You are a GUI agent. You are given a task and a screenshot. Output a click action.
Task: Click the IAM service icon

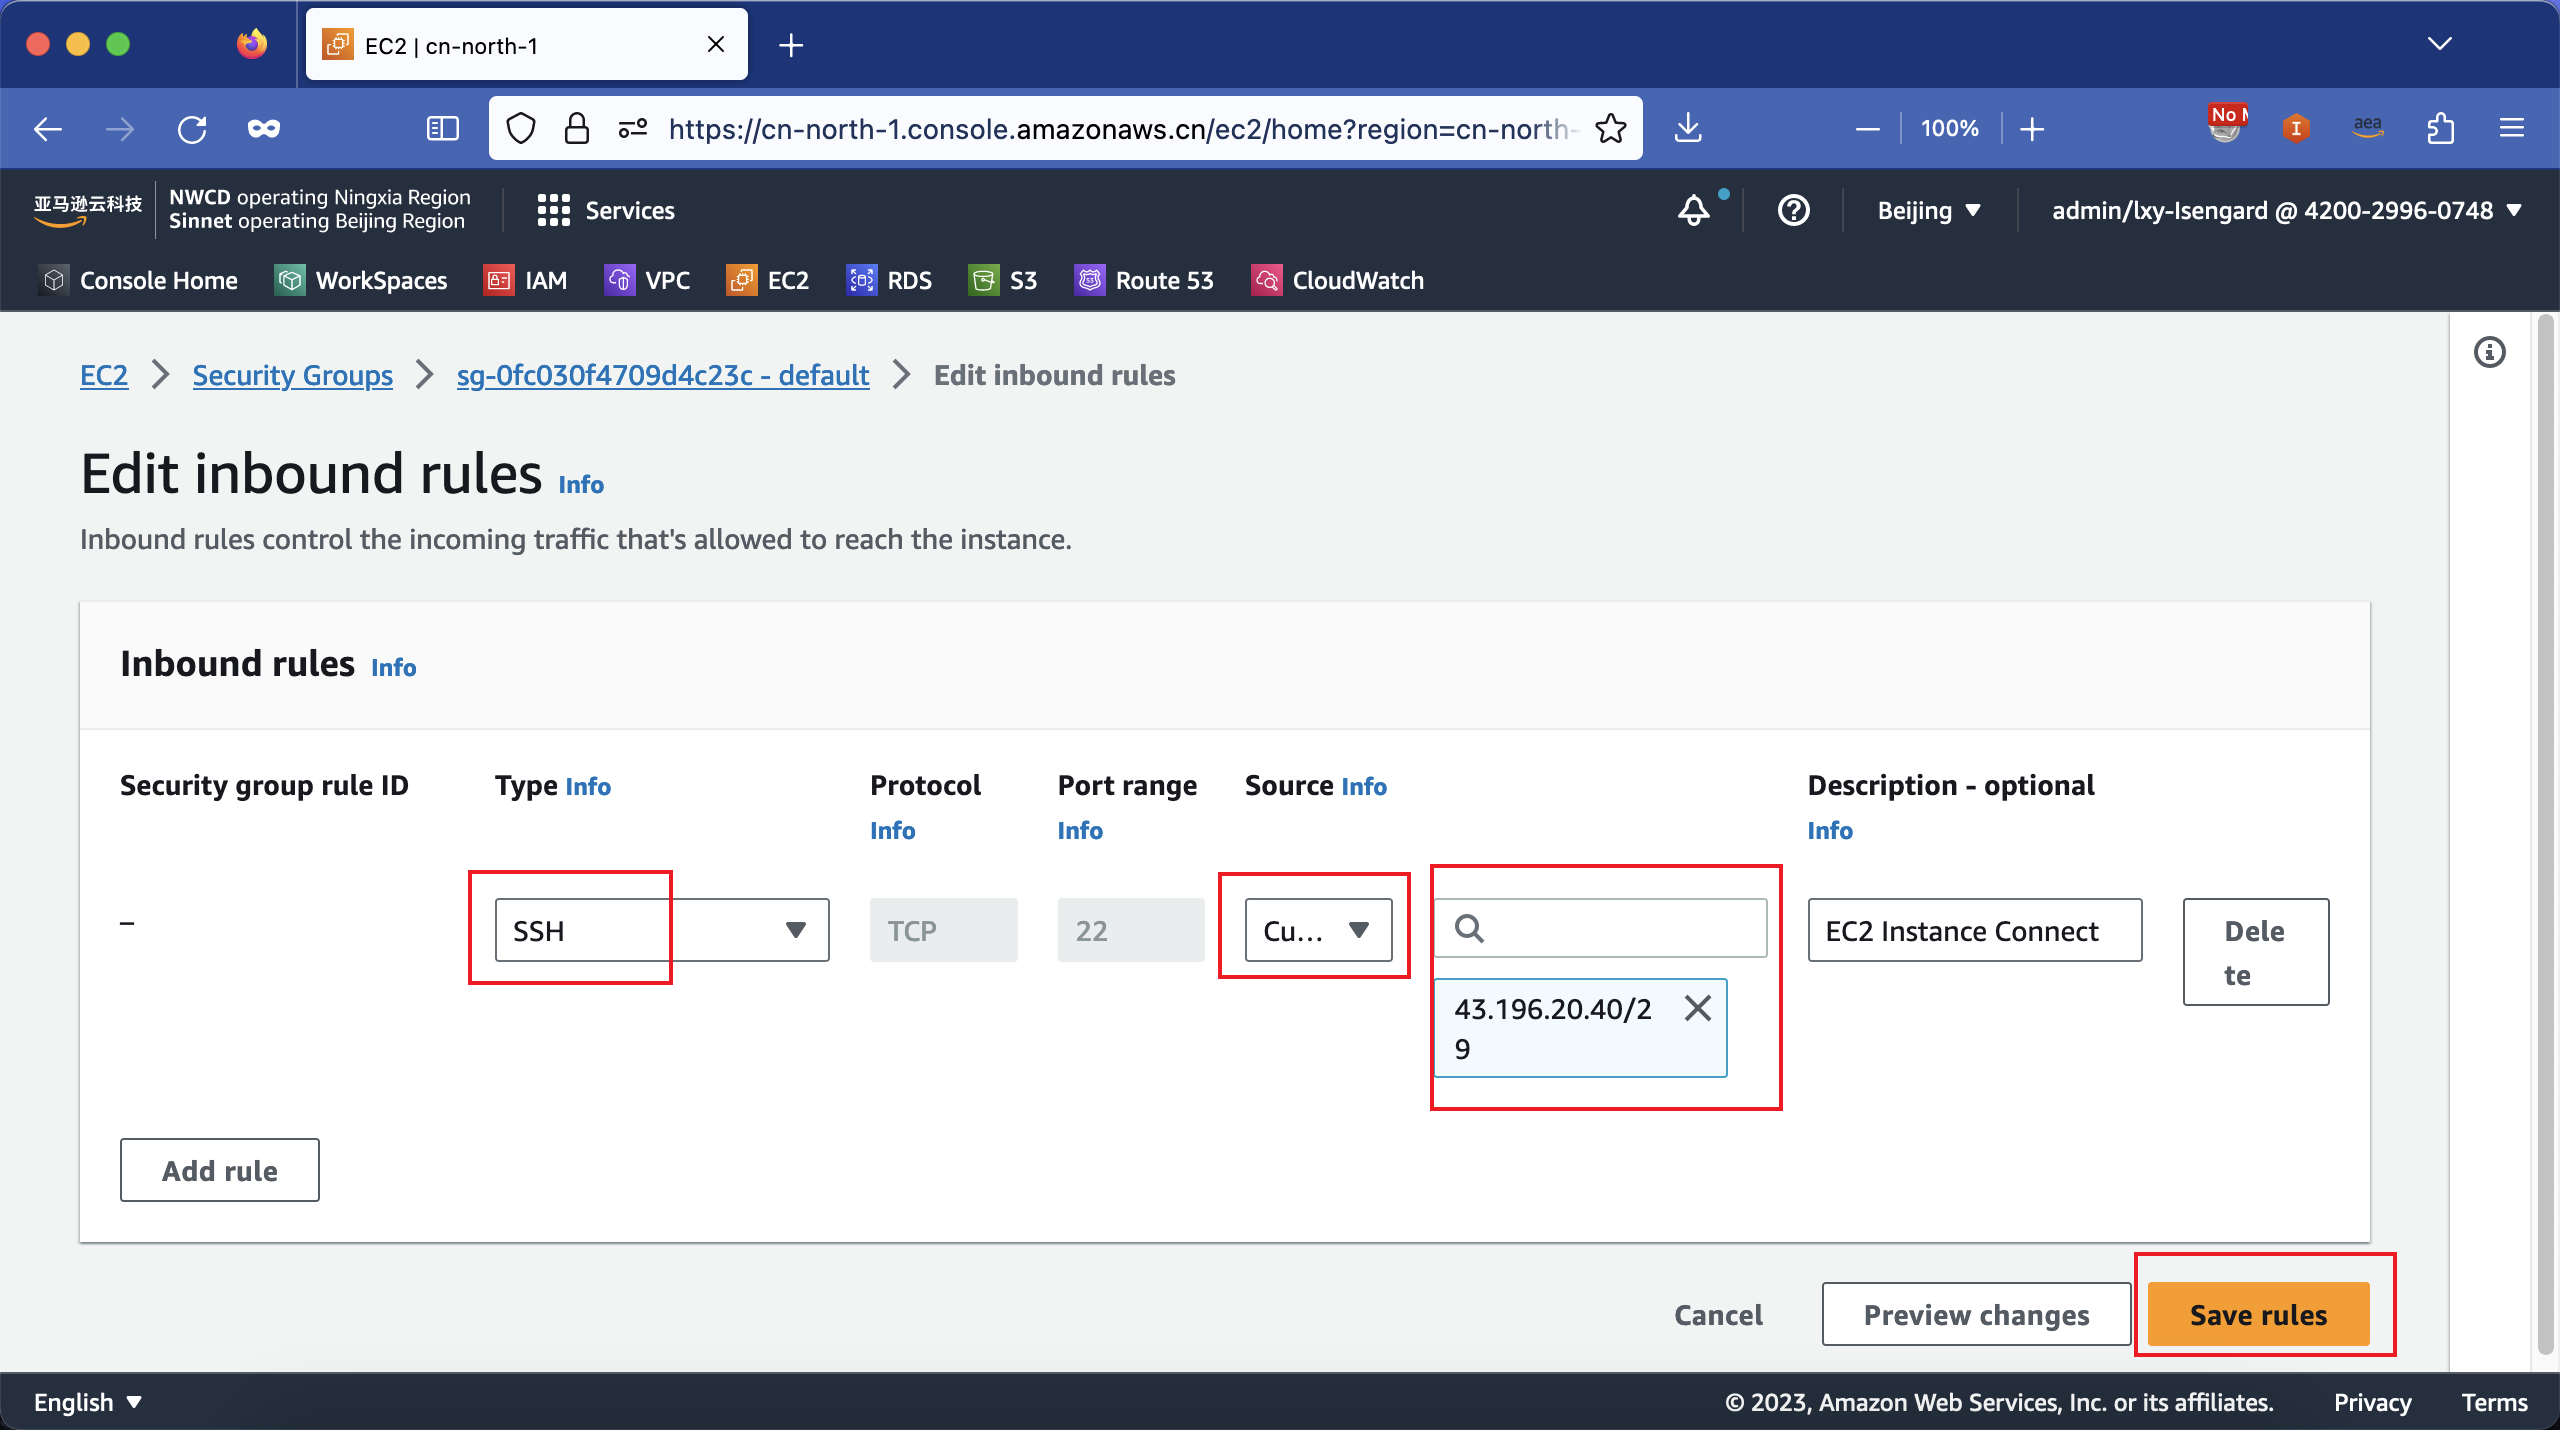[499, 280]
